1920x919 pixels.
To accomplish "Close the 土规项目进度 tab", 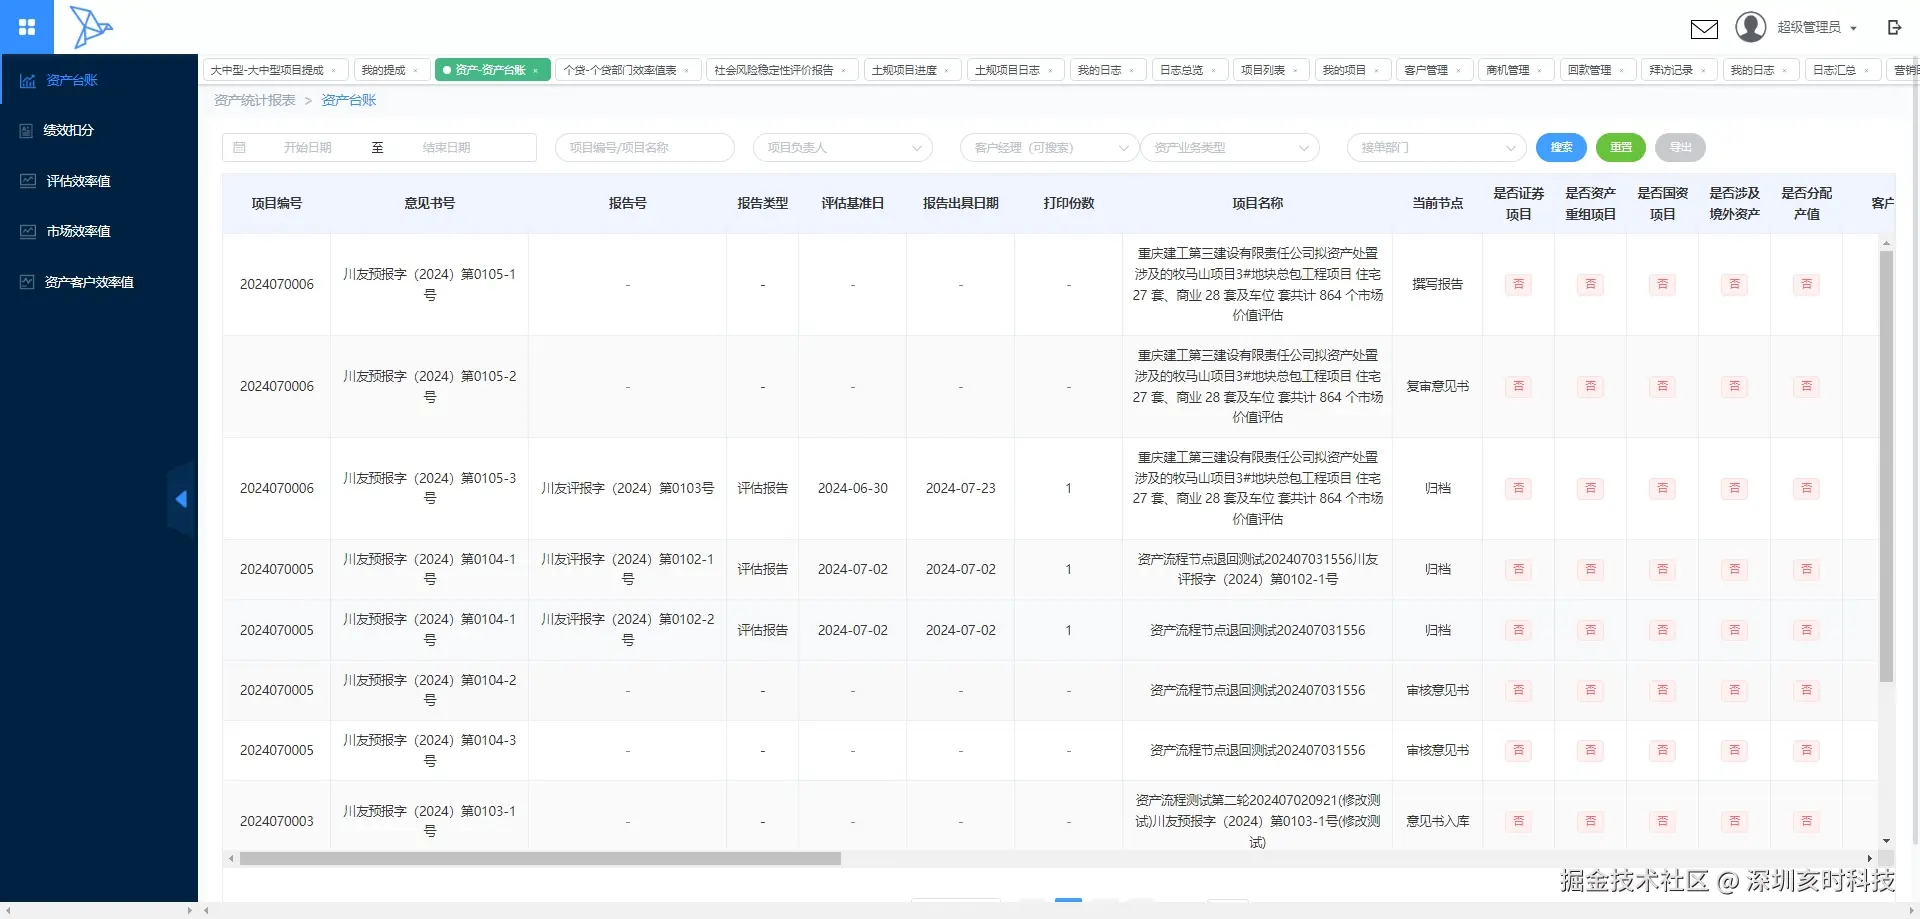I will coord(947,70).
